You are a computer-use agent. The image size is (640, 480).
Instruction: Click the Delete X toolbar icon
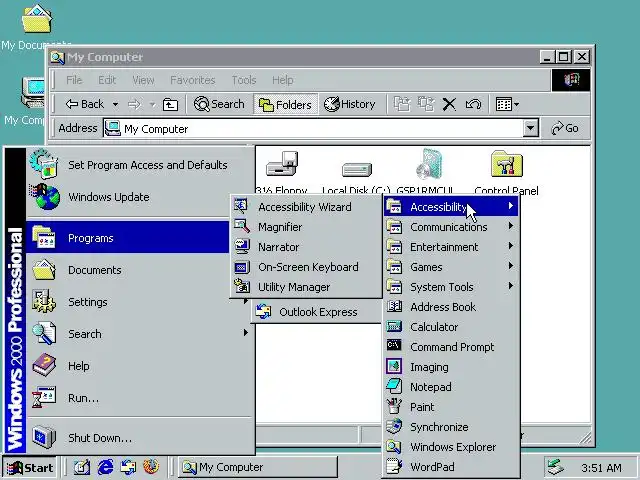(x=449, y=104)
